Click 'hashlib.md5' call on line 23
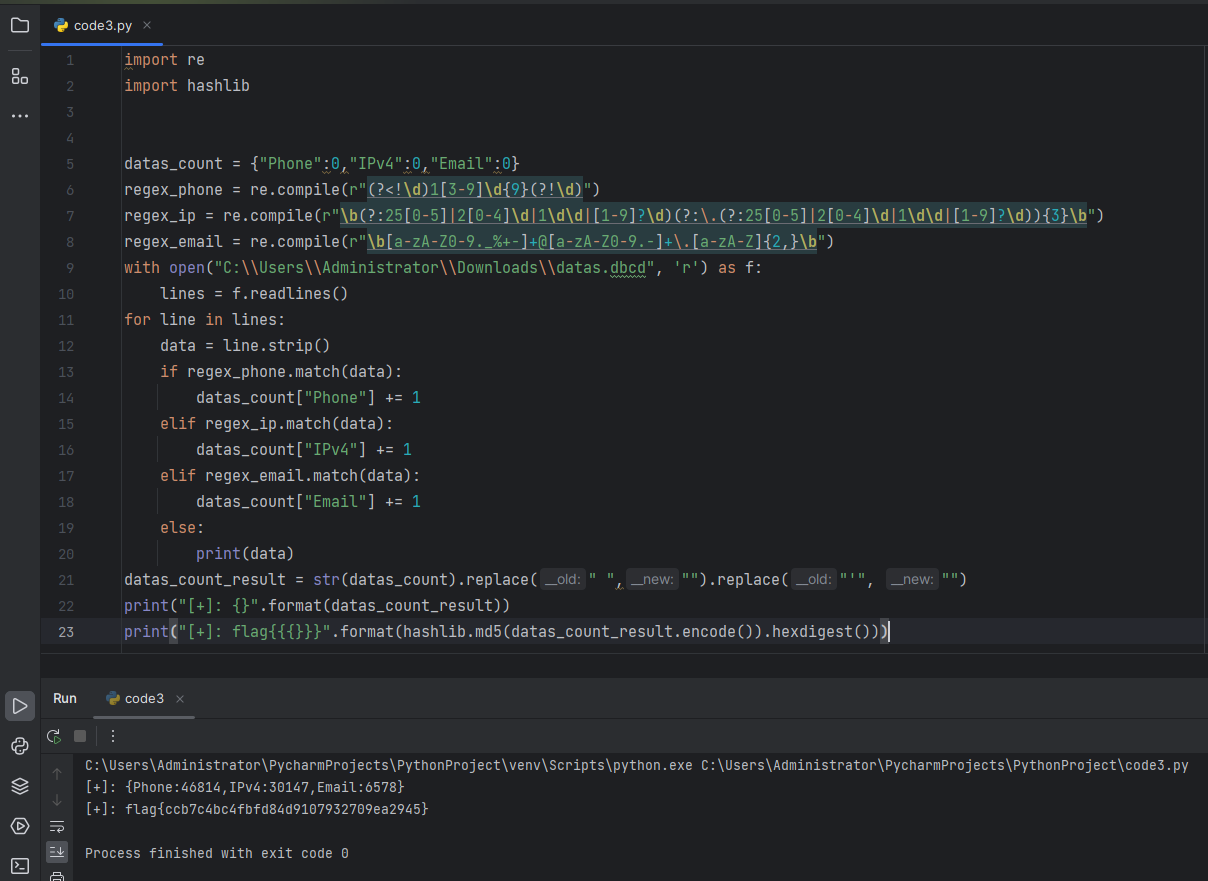Viewport: 1208px width, 881px height. point(452,632)
